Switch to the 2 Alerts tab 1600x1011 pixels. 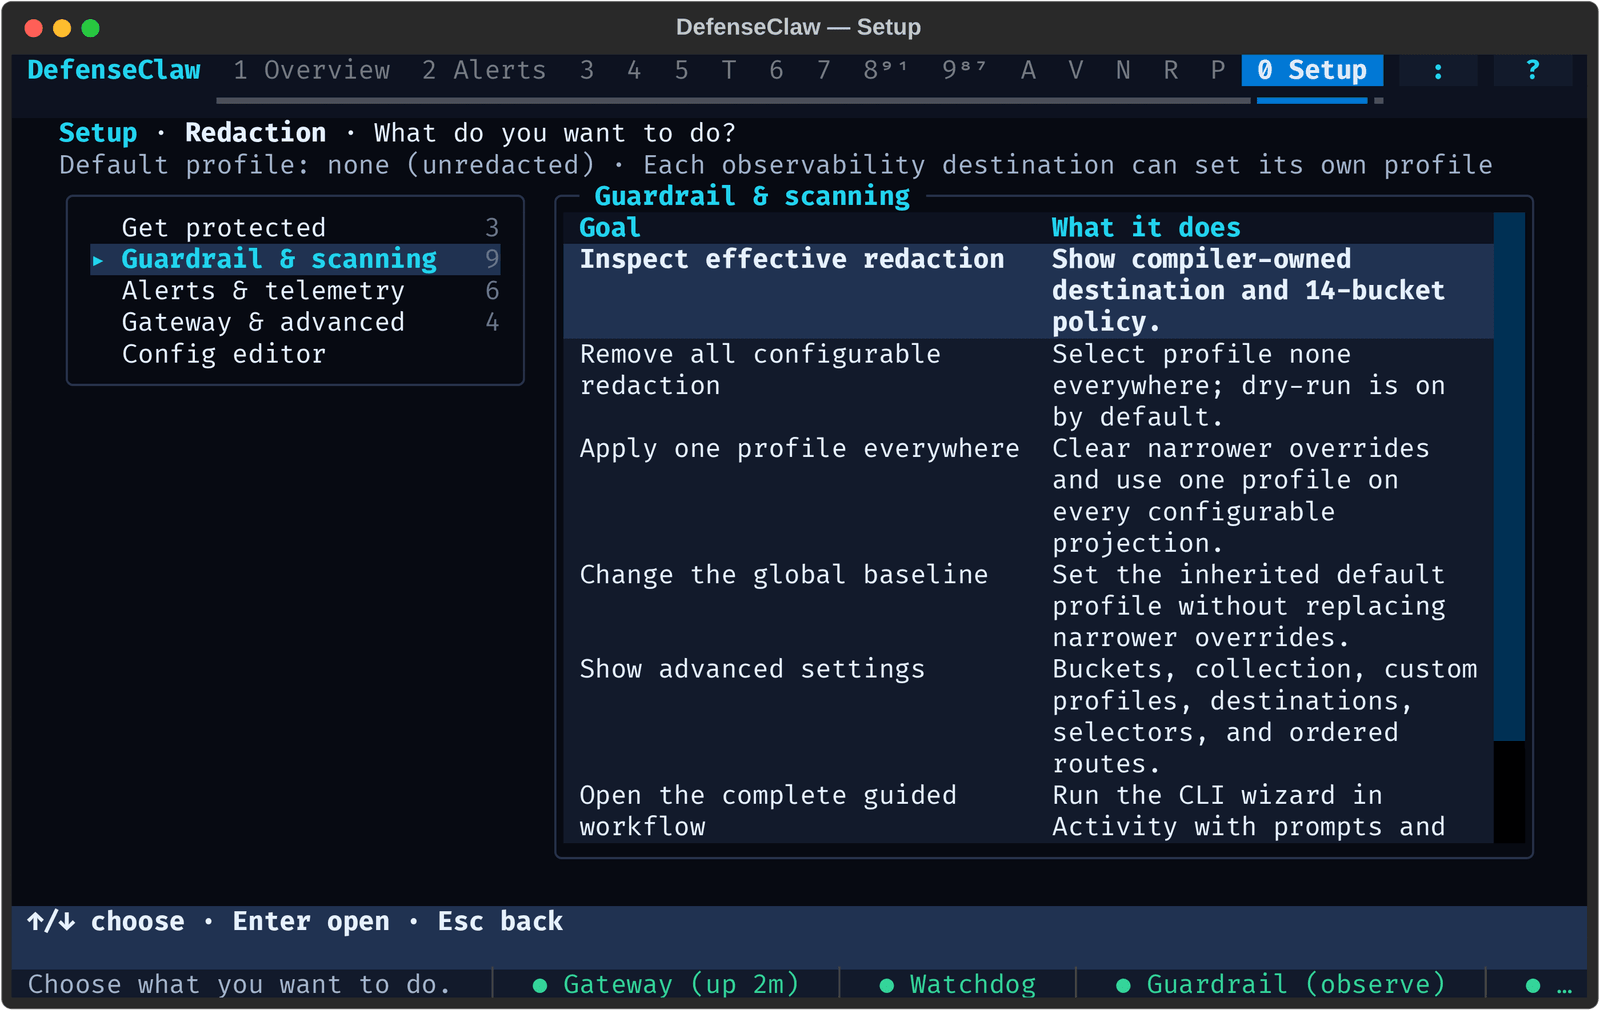484,70
